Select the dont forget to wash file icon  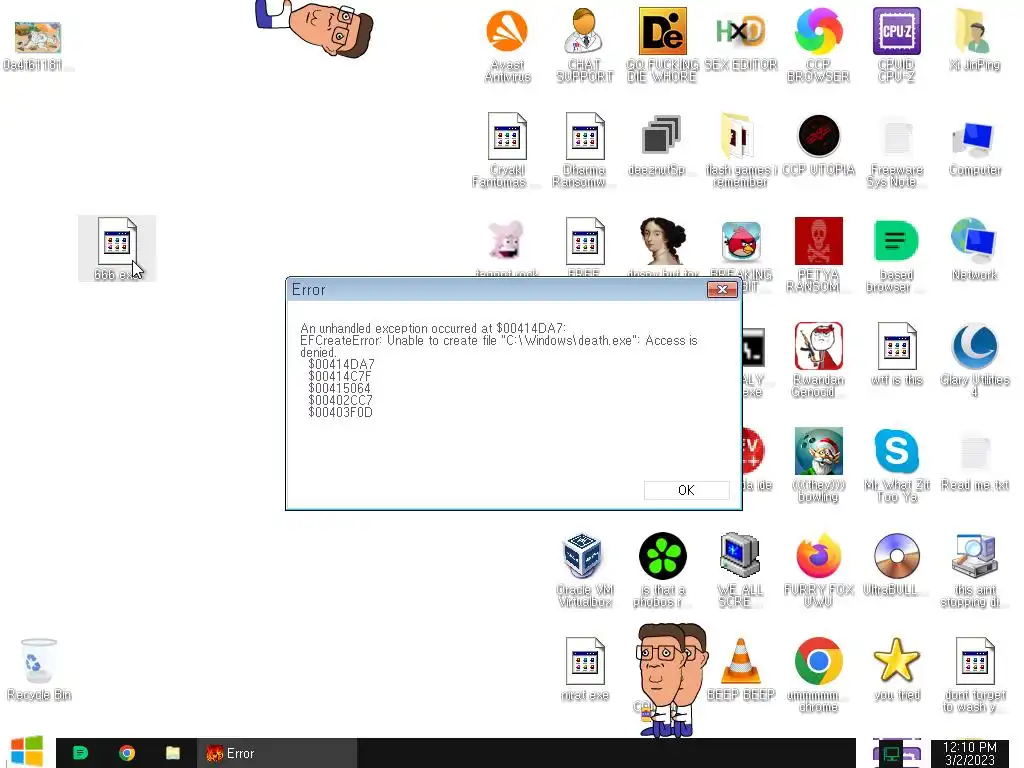[974, 675]
